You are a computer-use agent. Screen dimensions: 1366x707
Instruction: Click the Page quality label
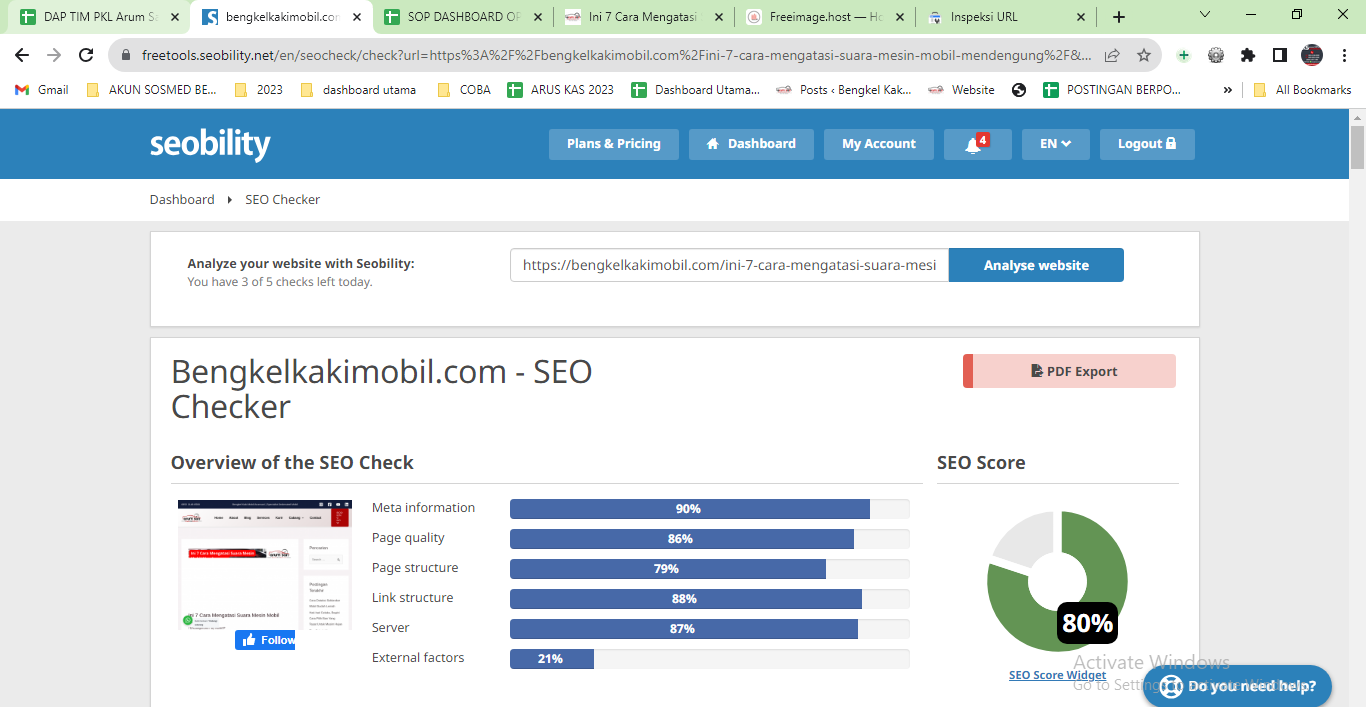click(x=408, y=538)
